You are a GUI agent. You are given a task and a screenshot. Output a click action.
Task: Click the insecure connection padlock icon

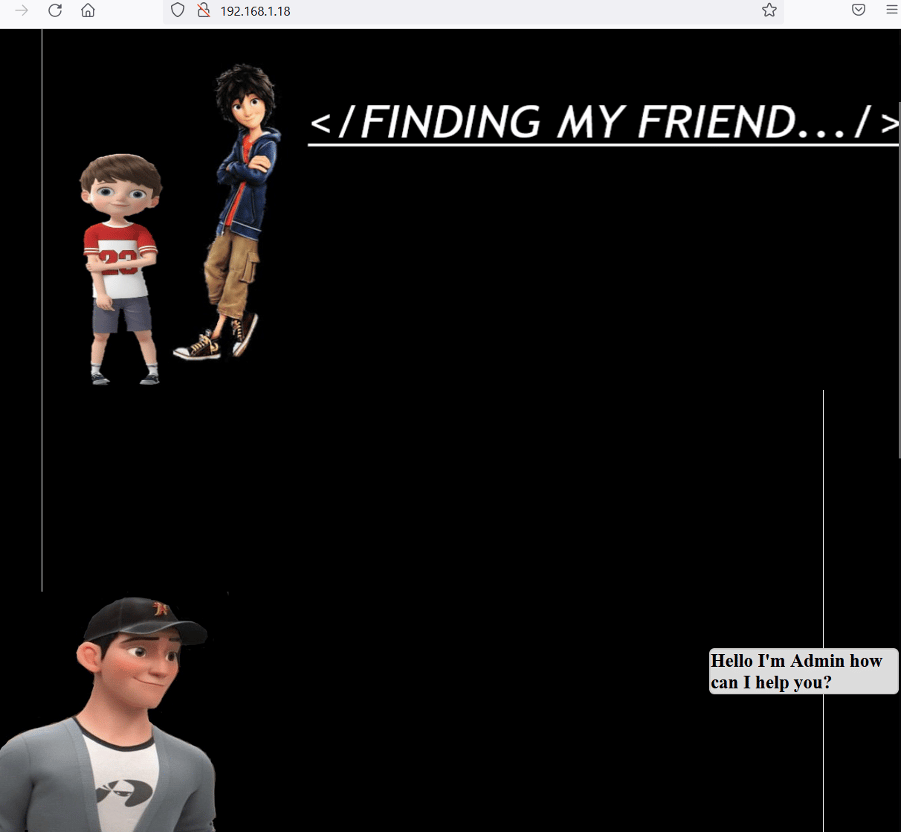click(x=203, y=11)
